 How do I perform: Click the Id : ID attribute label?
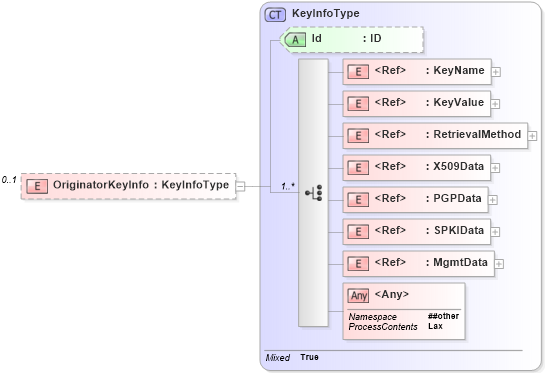[x=346, y=38]
